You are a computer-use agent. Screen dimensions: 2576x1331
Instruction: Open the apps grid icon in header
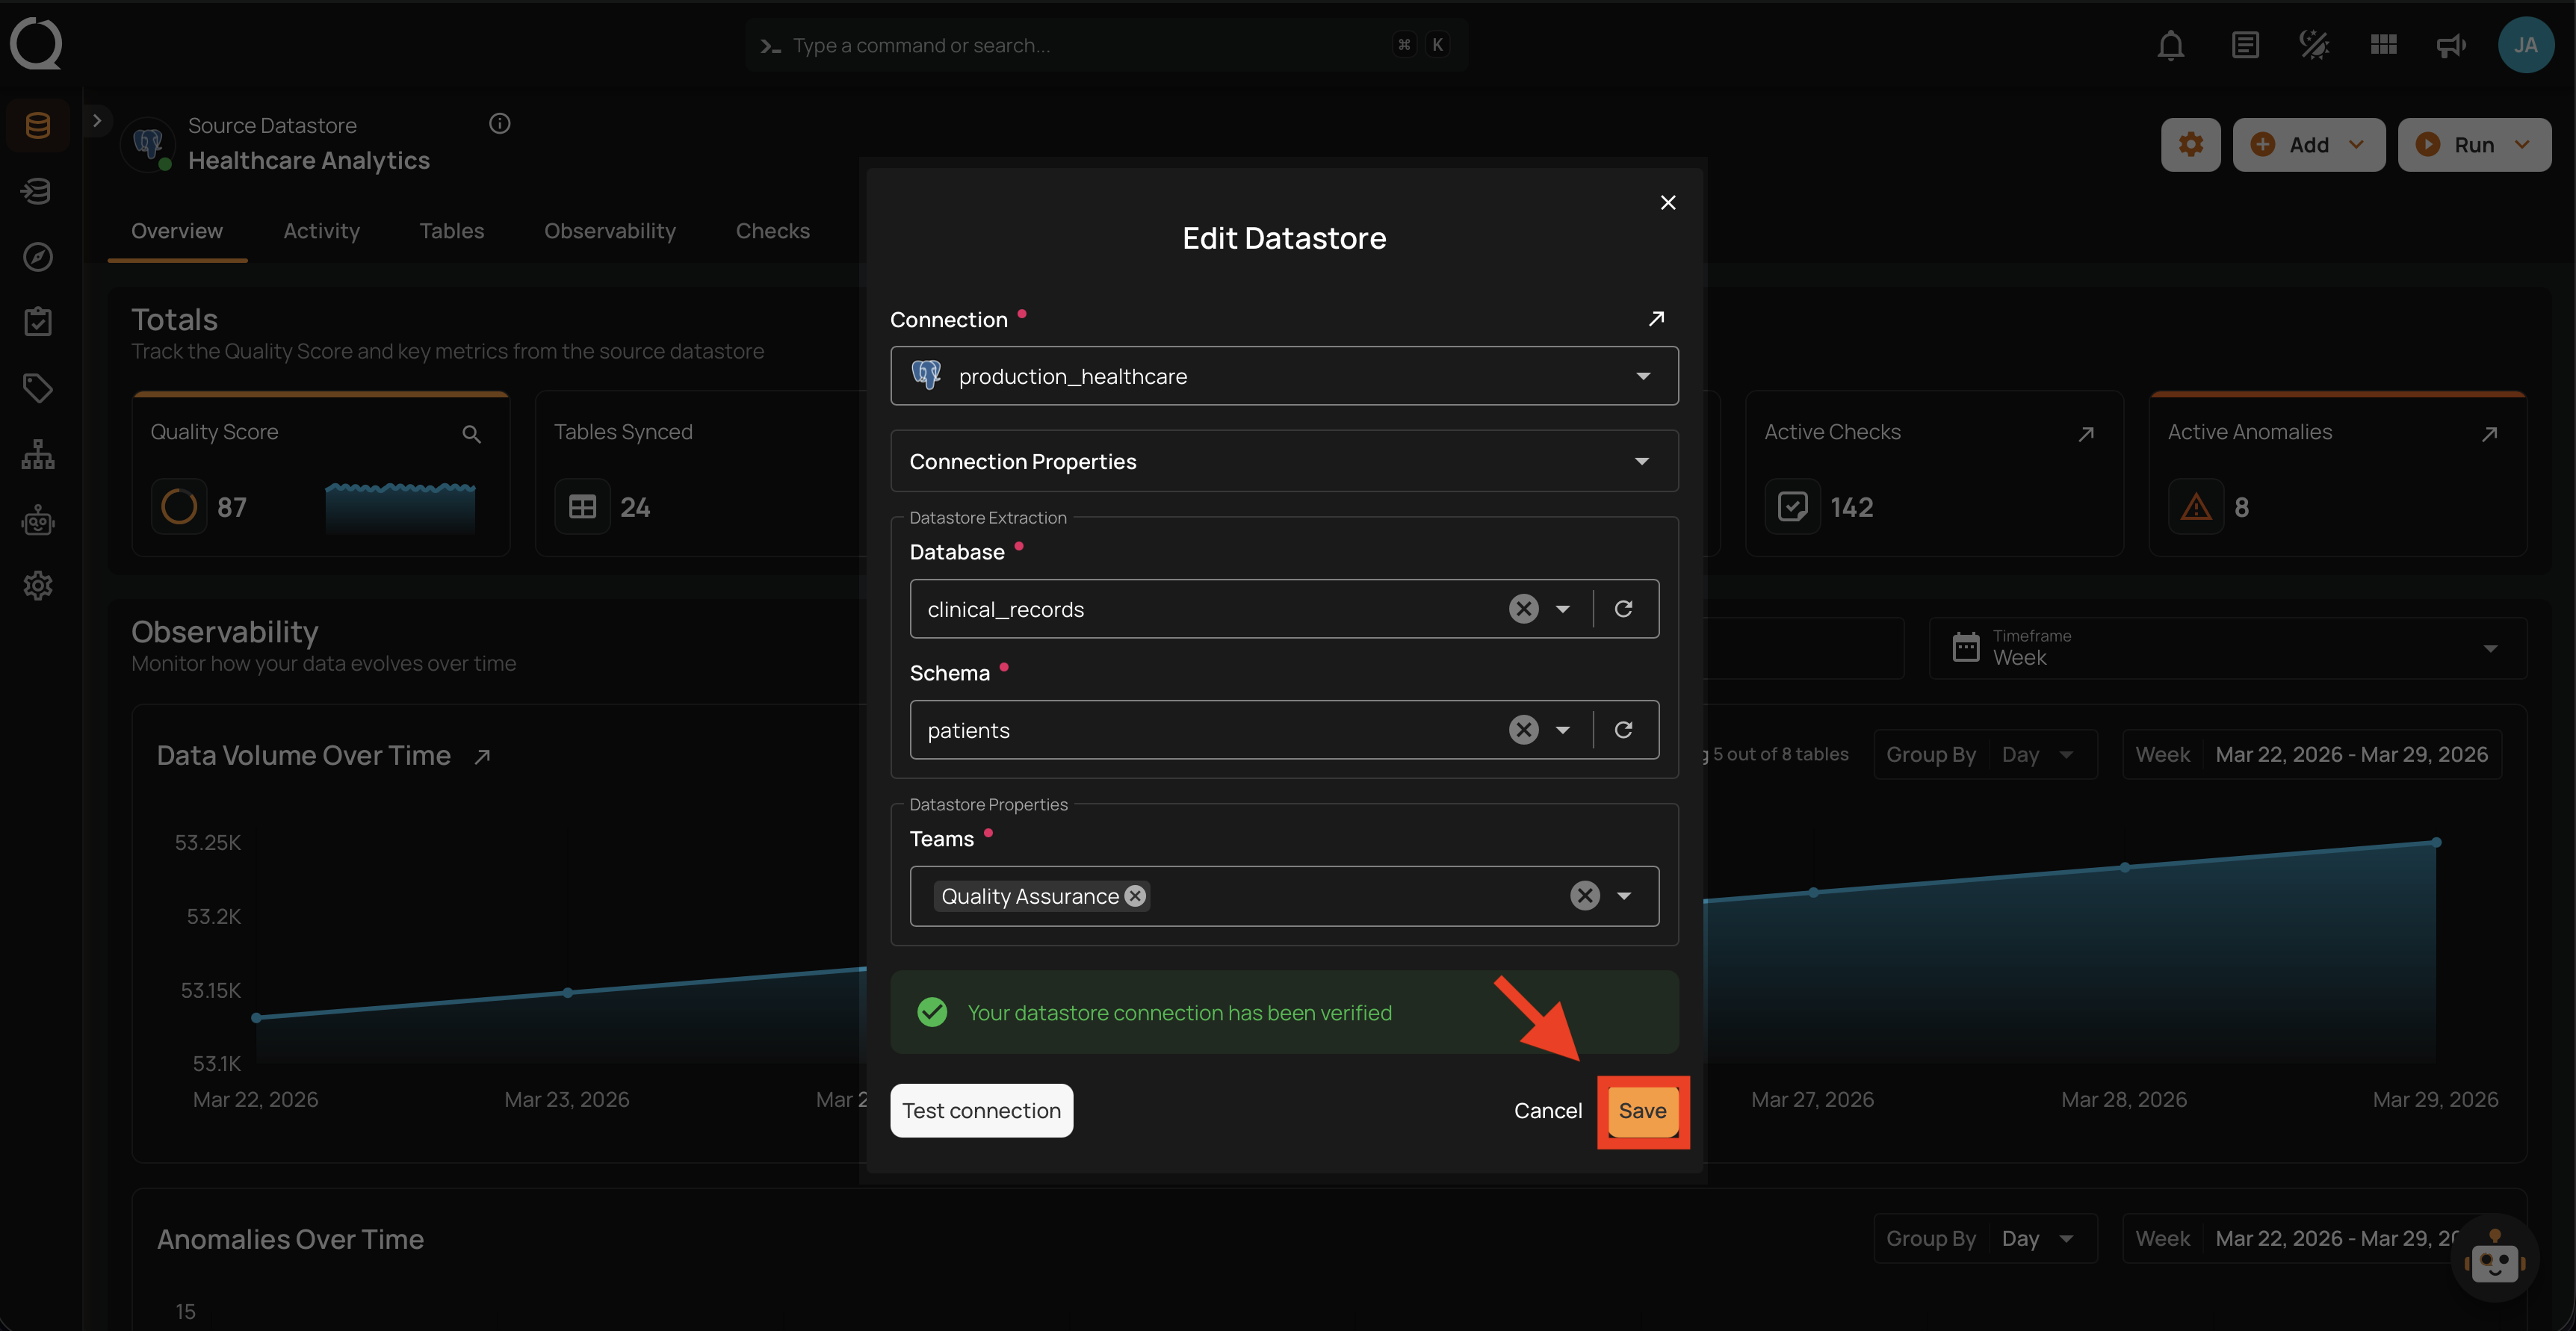point(2383,45)
